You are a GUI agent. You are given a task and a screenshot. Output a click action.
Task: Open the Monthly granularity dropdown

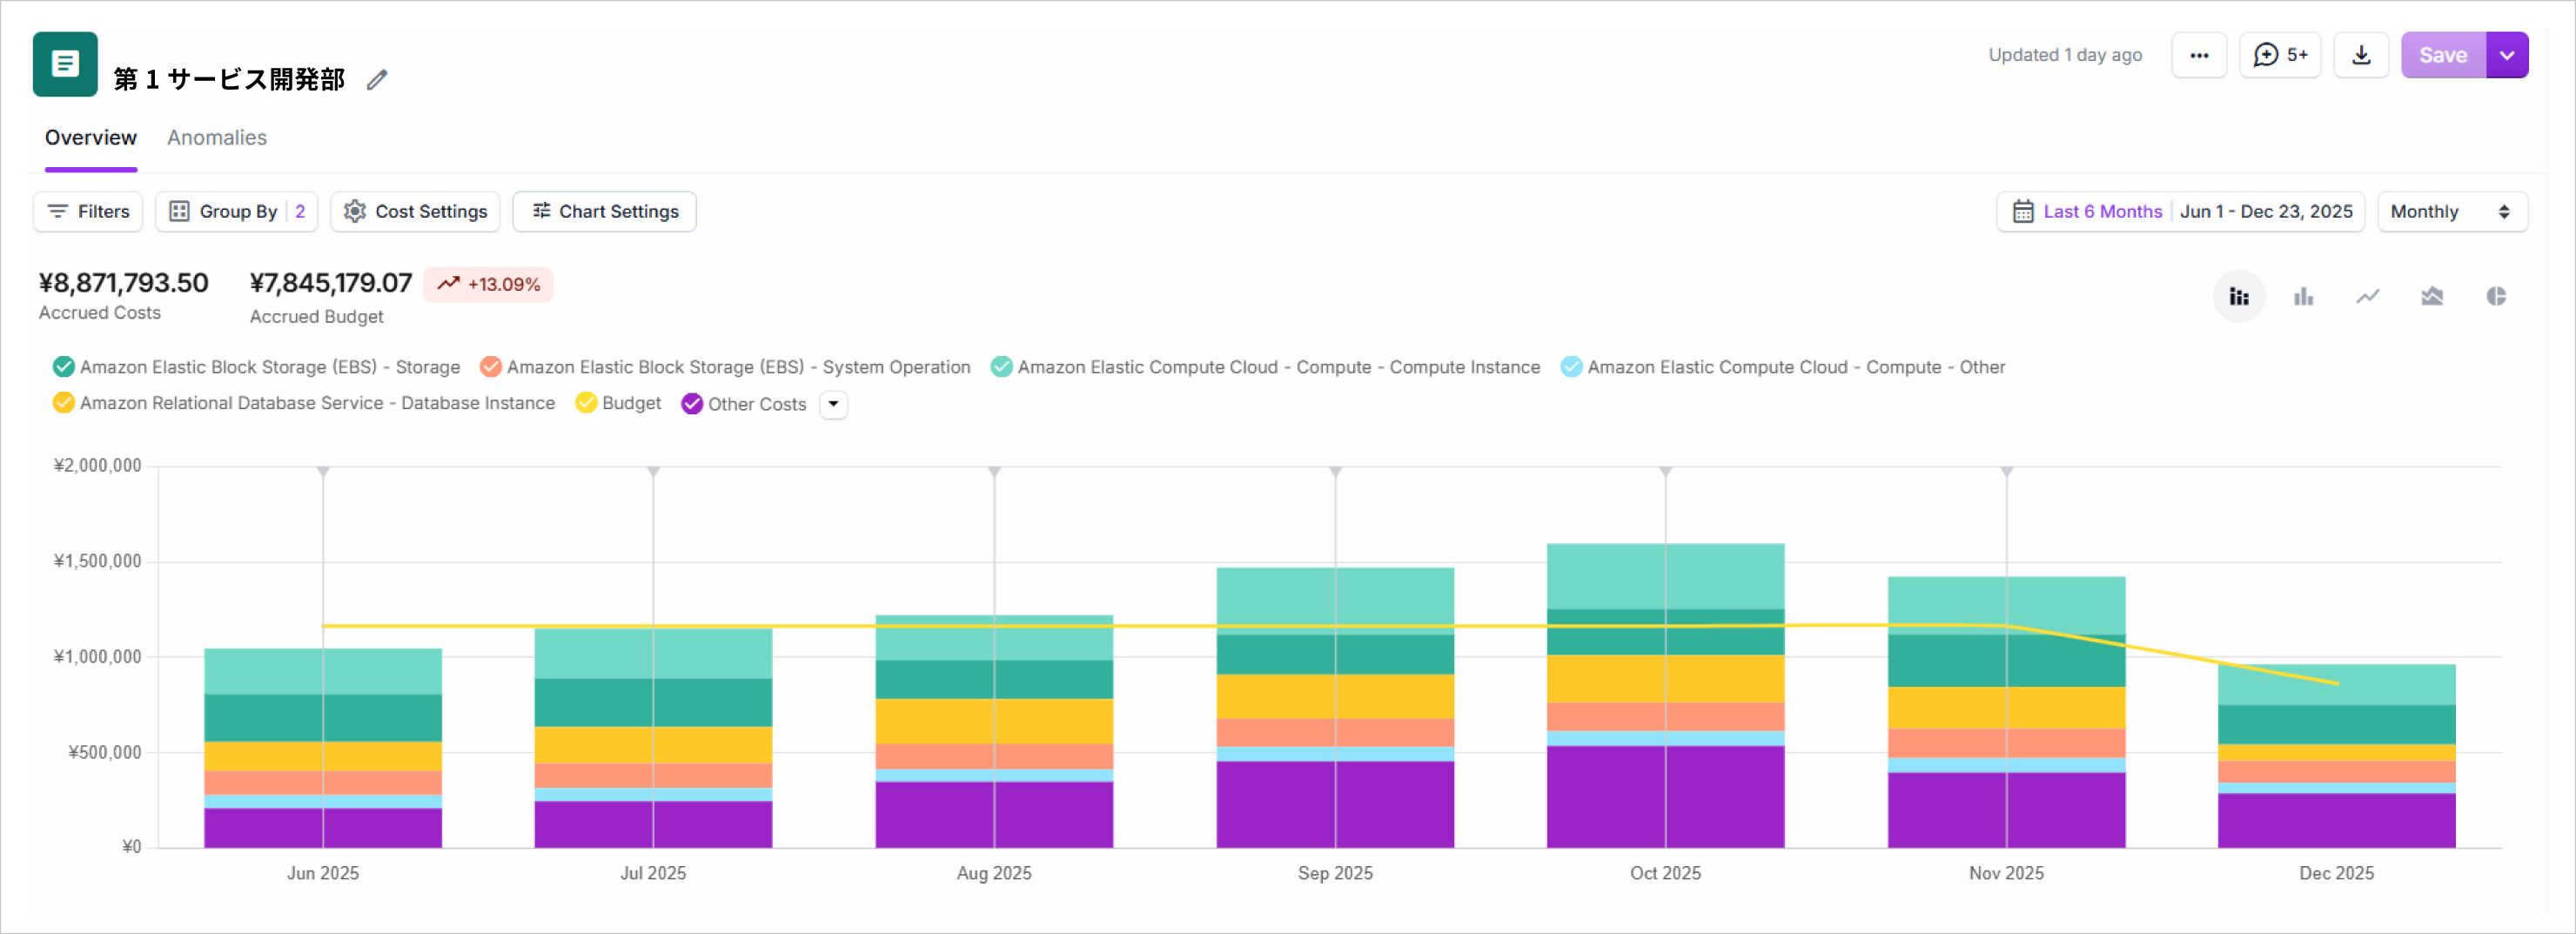[x=2451, y=212]
